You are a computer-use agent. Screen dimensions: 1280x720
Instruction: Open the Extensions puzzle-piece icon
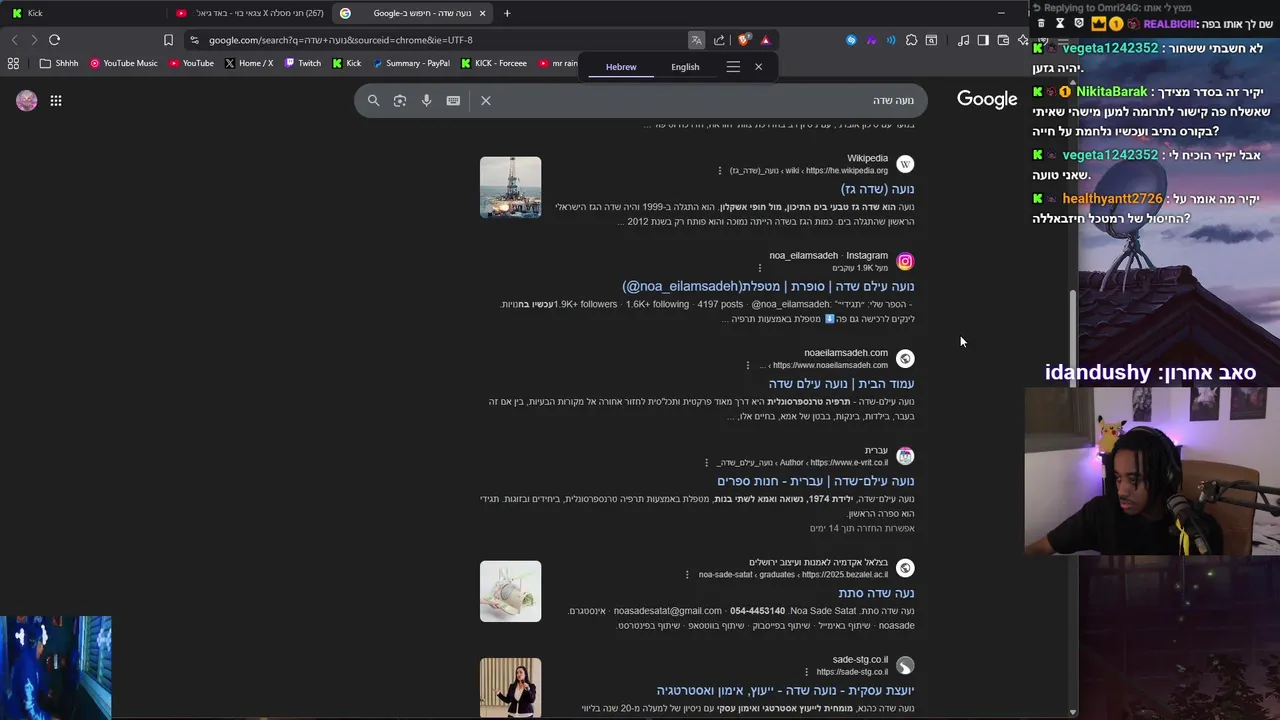coord(911,40)
